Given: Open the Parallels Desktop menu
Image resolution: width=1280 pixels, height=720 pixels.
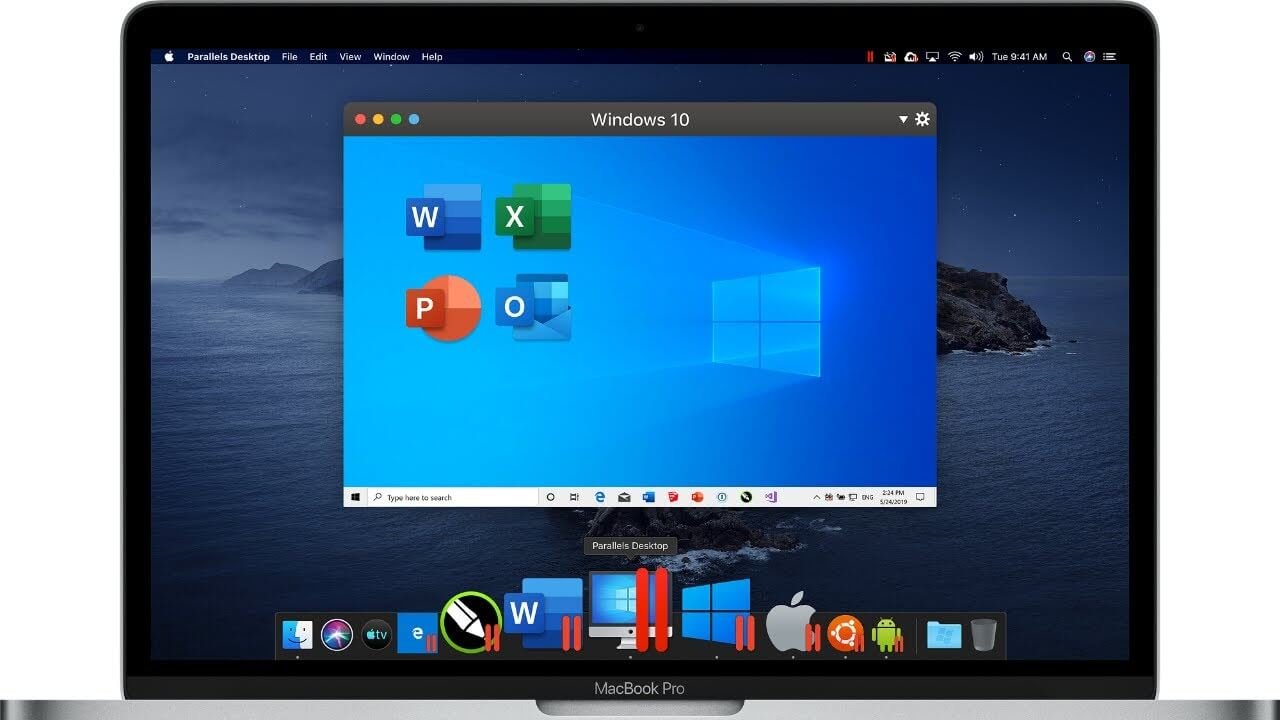Looking at the screenshot, I should [228, 57].
